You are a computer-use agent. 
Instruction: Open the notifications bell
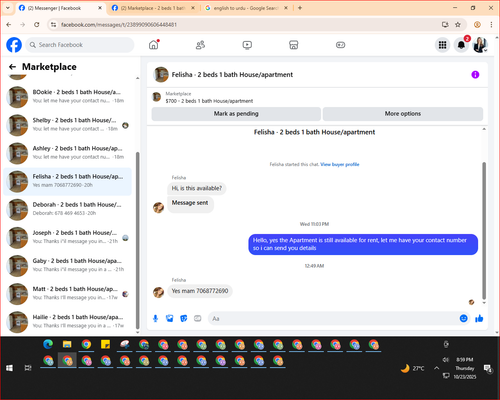[461, 45]
